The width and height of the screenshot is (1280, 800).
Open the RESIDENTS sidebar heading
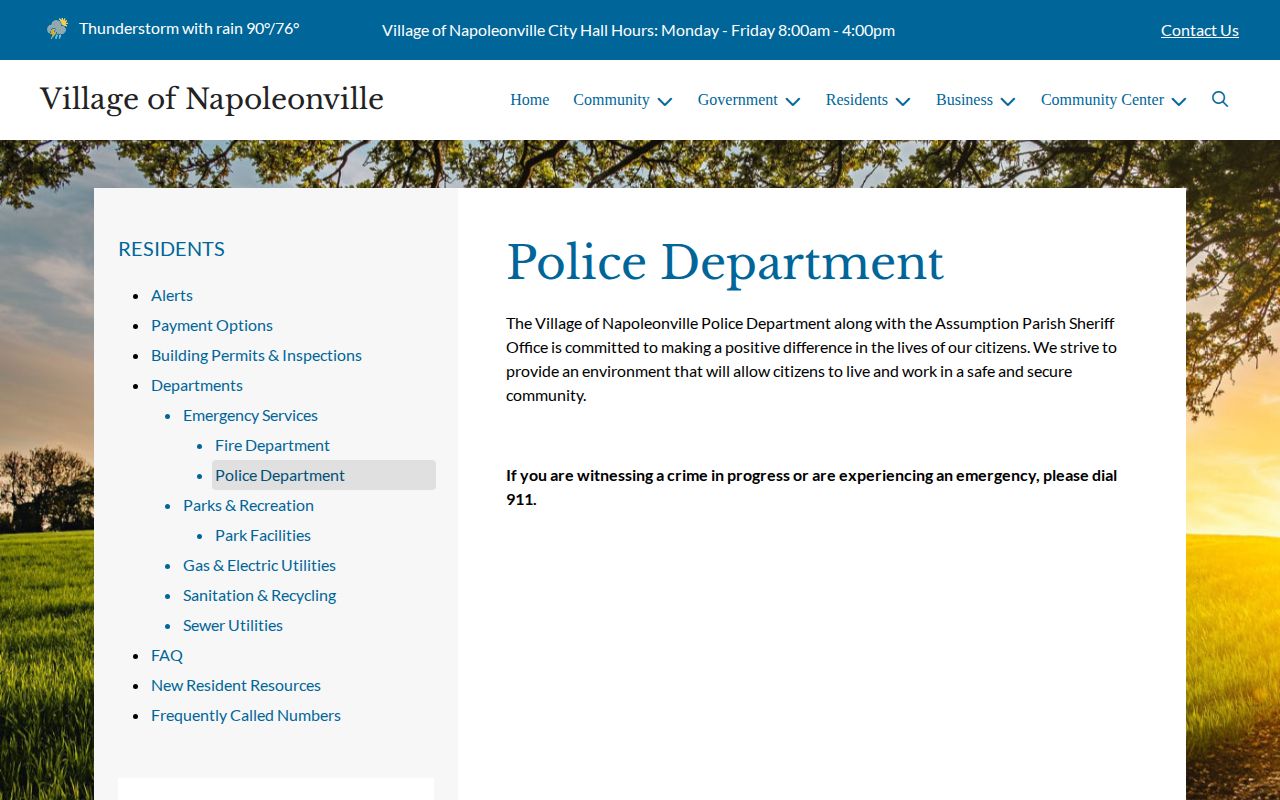click(171, 249)
